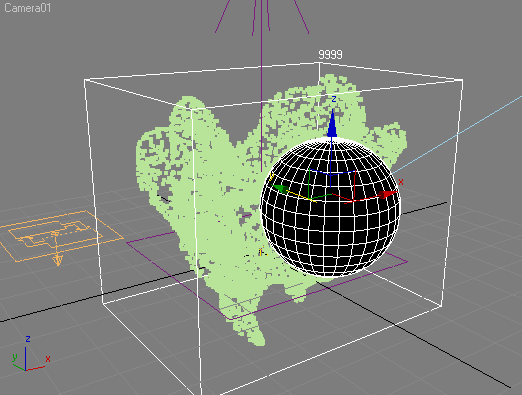This screenshot has width=522, height=395.
Task: Open the Camera01 viewport label menu
Action: coord(27,8)
